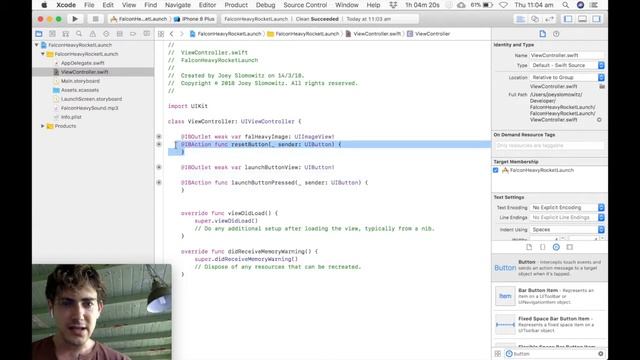
Task: Switch to the Assistant editor
Action: pyautogui.click(x=535, y=19)
